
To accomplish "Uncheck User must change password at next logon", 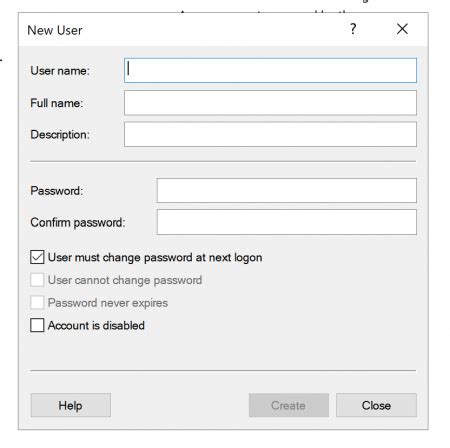I will (x=37, y=257).
